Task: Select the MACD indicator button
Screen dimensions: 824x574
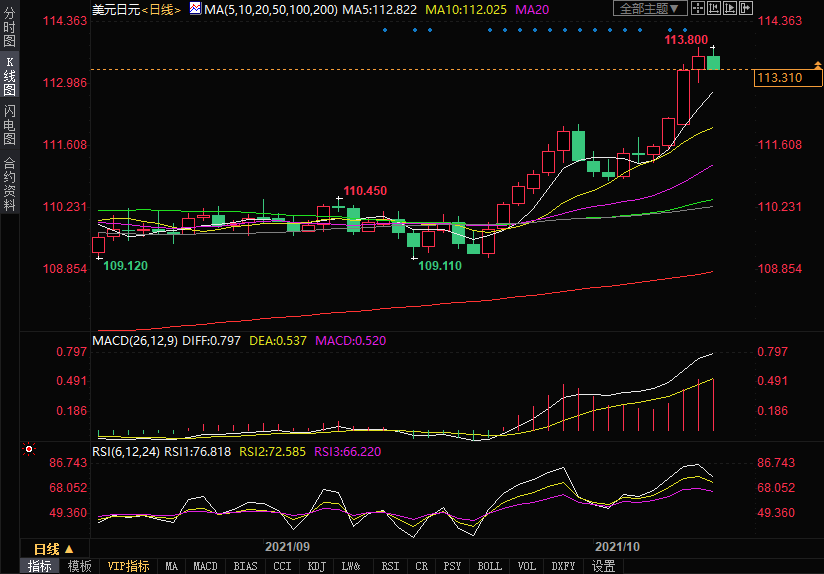Action: (205, 566)
